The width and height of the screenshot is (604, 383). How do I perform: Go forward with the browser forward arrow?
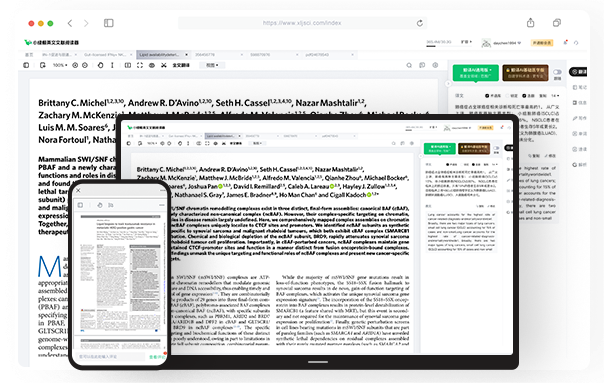coord(86,23)
